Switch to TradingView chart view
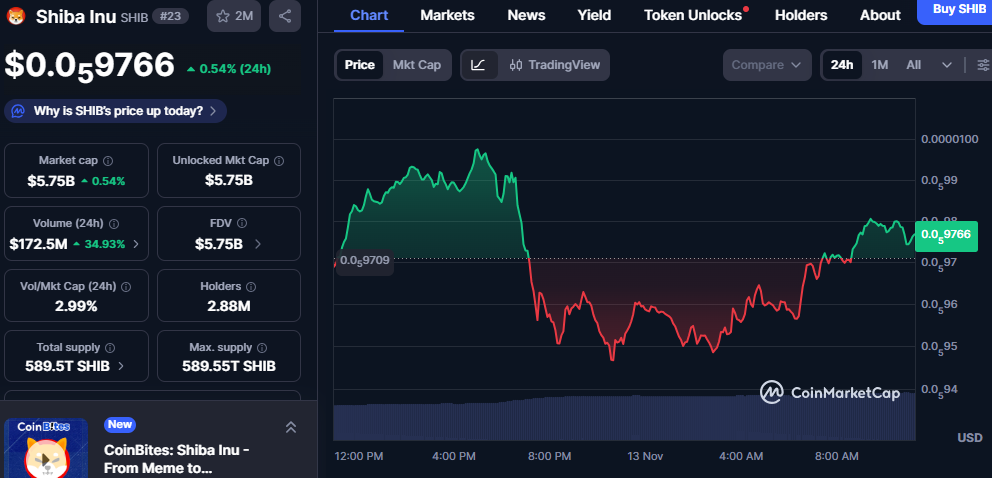 point(554,65)
